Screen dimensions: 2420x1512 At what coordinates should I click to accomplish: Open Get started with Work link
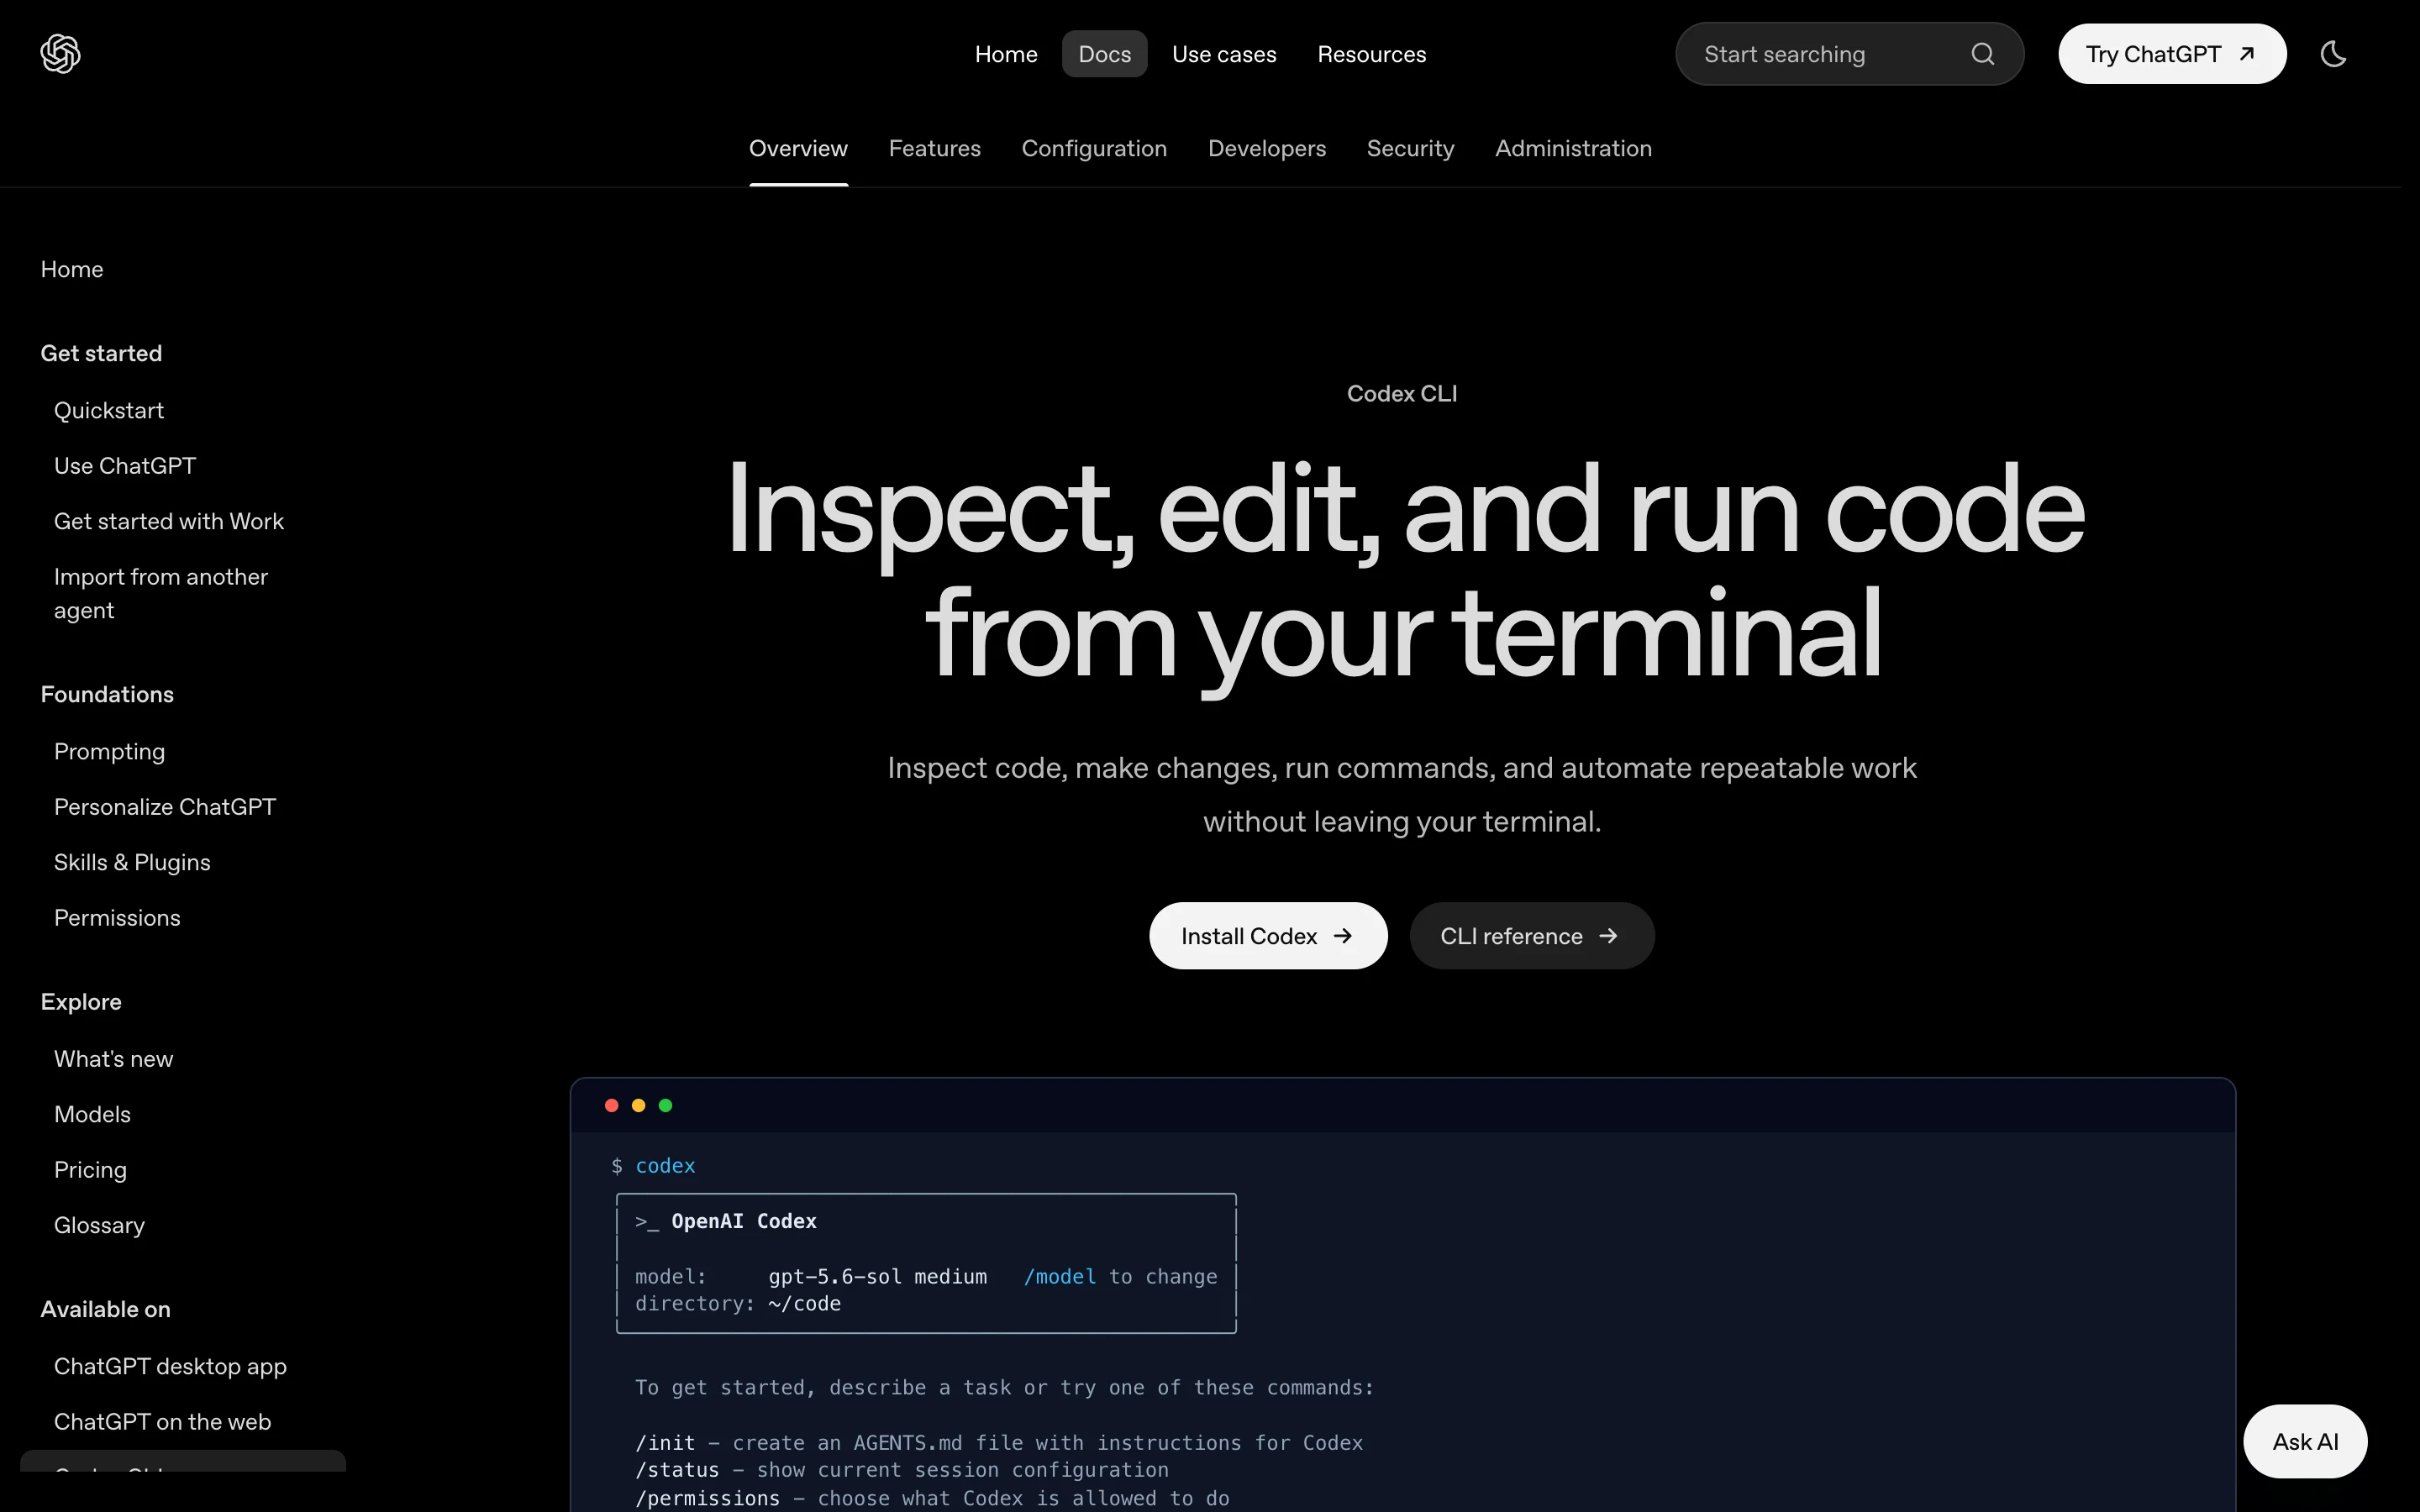tap(169, 521)
